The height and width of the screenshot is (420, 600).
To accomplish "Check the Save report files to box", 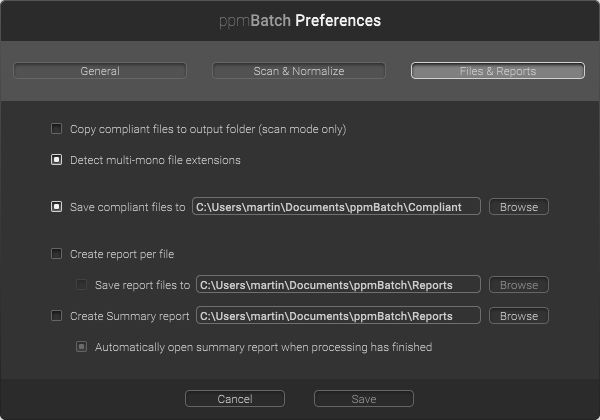I will coord(82,285).
